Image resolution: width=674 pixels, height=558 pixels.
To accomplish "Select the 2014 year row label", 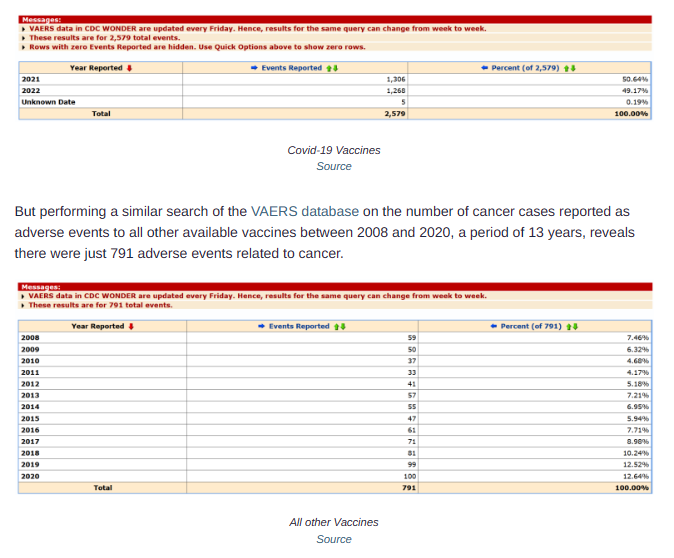I will pyautogui.click(x=30, y=407).
